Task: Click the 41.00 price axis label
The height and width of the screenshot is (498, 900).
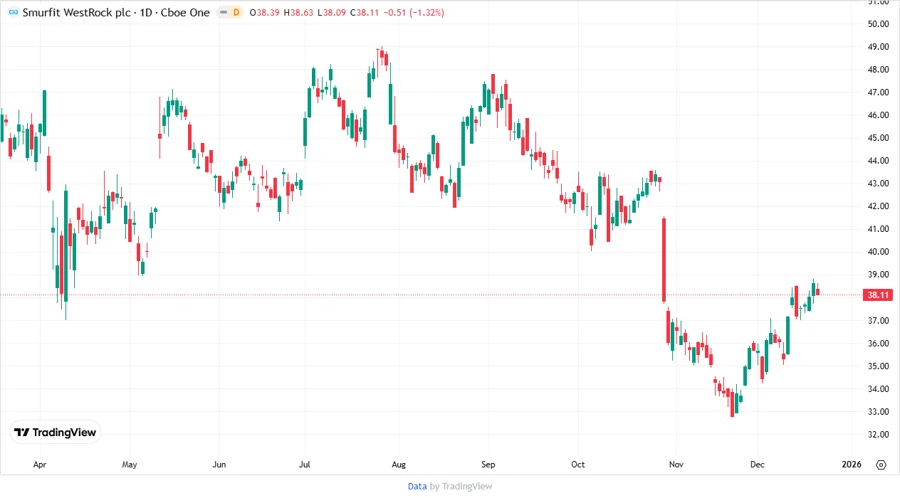Action: [878, 229]
